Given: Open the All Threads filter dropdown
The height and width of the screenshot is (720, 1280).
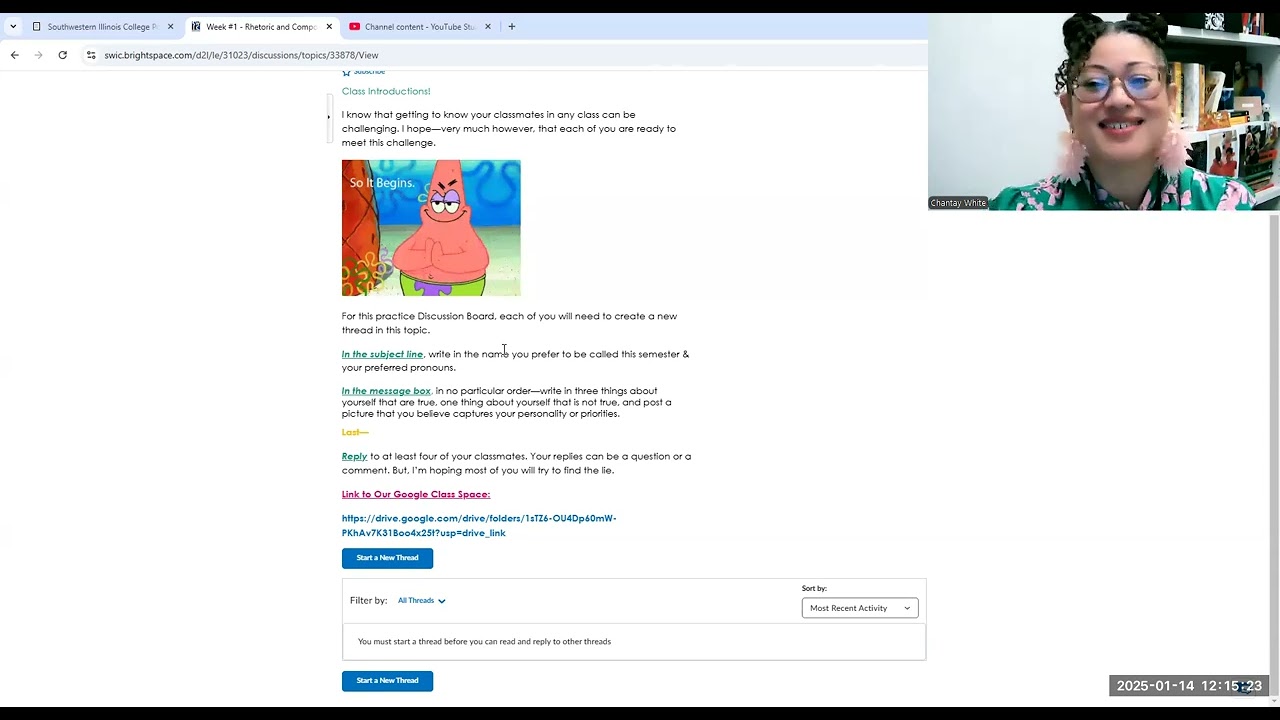Looking at the screenshot, I should click(421, 601).
